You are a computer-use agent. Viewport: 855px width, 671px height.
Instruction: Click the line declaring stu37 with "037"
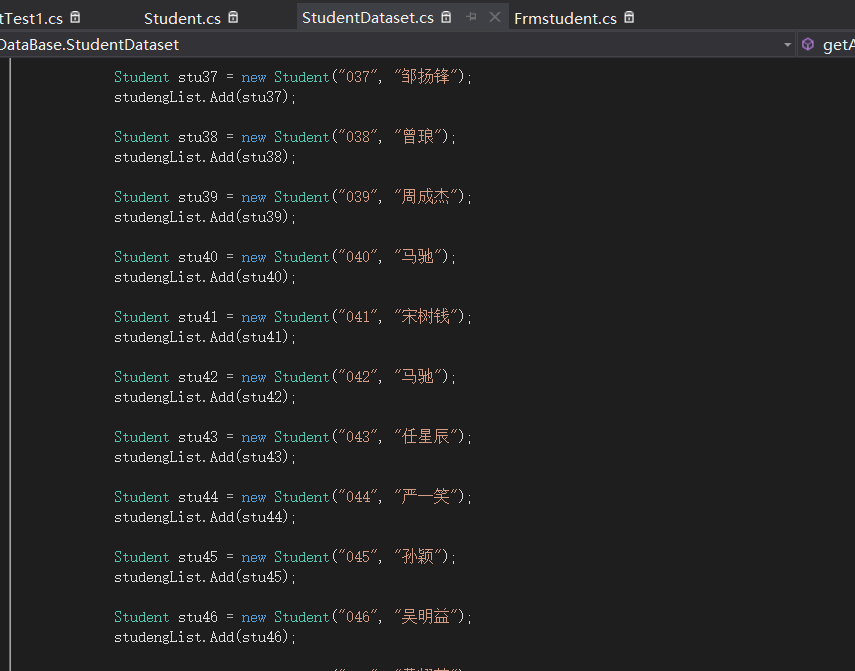pos(293,77)
